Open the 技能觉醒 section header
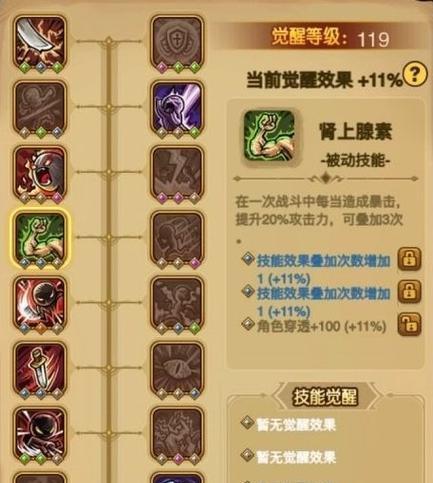Viewport: 433px width, 483px height. pos(326,396)
